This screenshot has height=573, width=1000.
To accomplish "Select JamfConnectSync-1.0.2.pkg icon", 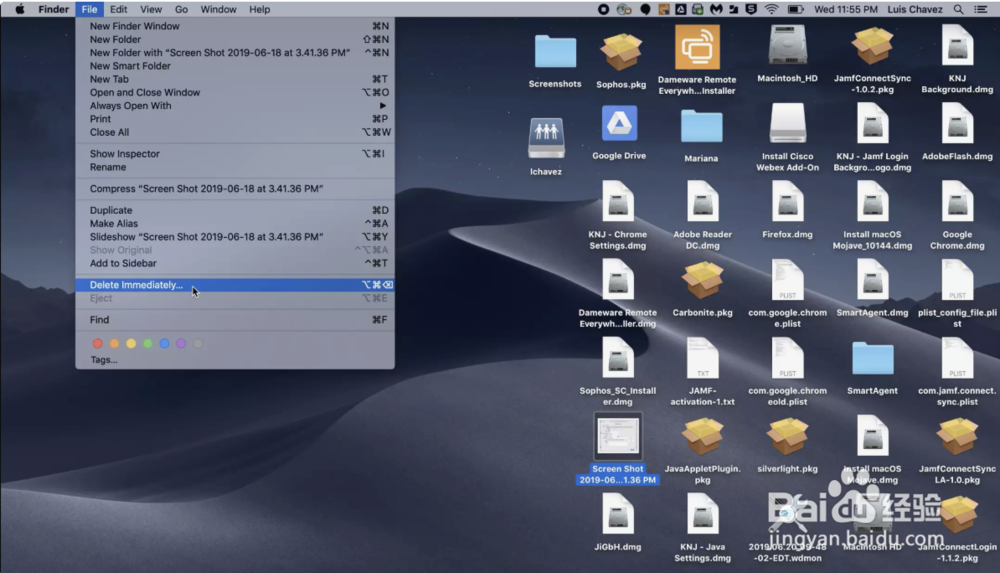I will [x=872, y=46].
